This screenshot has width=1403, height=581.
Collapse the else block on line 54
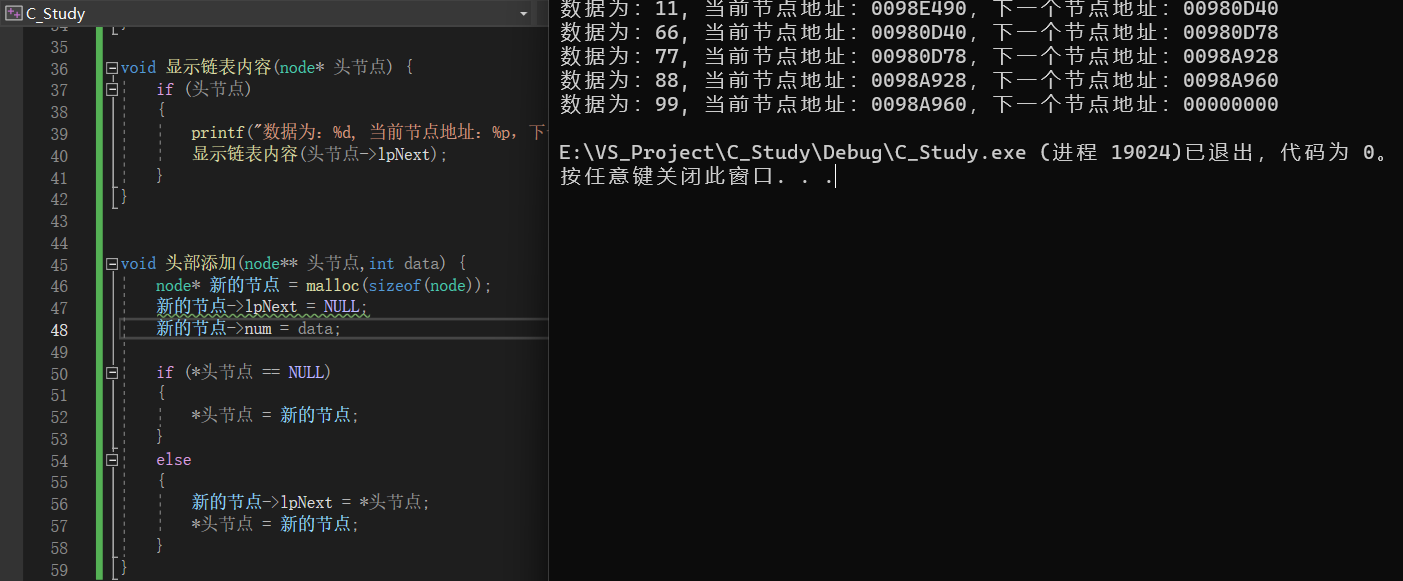pos(112,459)
